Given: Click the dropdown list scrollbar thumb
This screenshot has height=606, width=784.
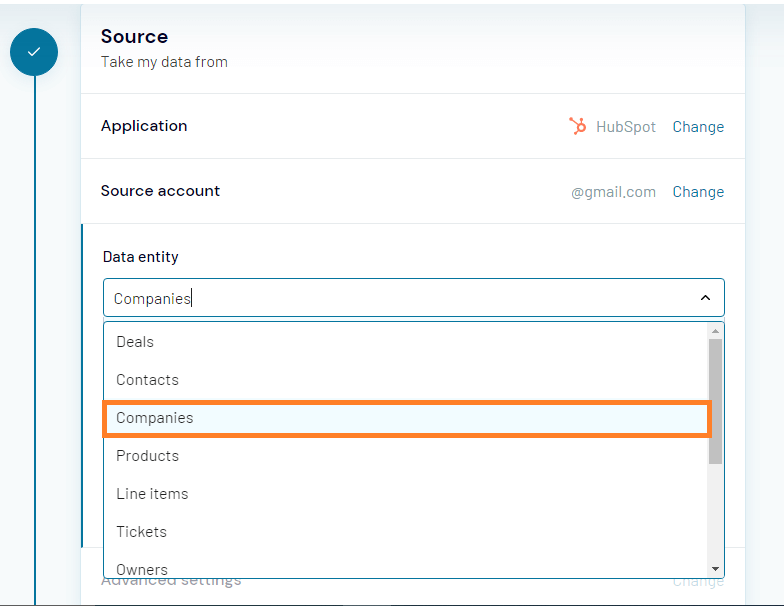Looking at the screenshot, I should [715, 400].
